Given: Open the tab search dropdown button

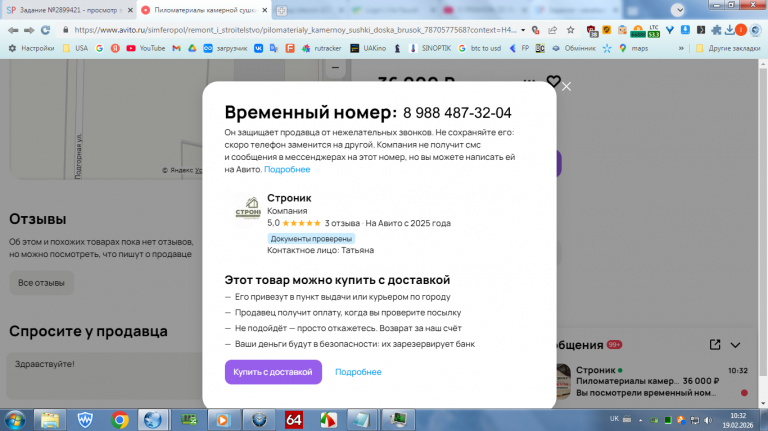Looking at the screenshot, I should point(678,10).
